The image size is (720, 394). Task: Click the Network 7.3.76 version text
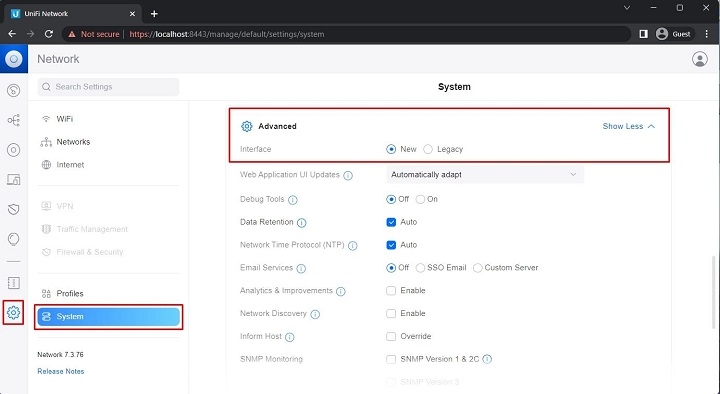click(60, 355)
